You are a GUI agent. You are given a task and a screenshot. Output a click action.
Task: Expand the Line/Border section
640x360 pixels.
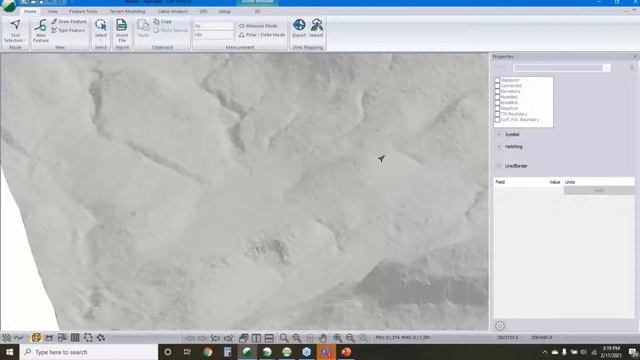[x=499, y=166]
